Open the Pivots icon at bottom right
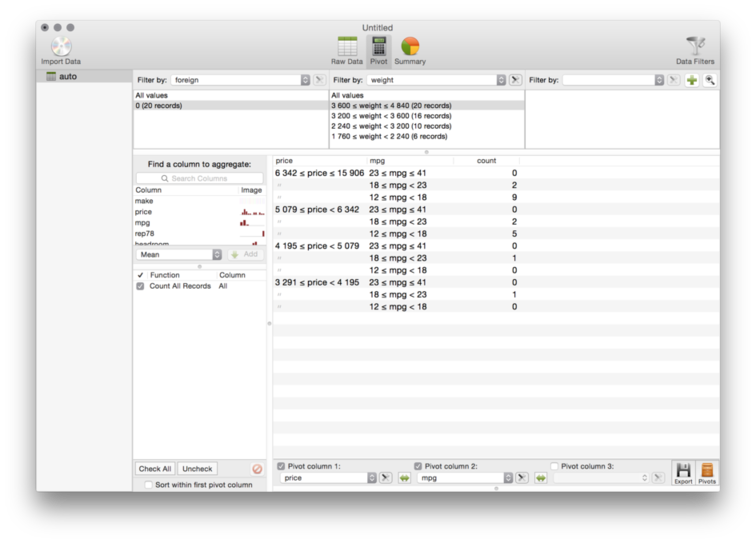This screenshot has width=756, height=543. tap(707, 472)
